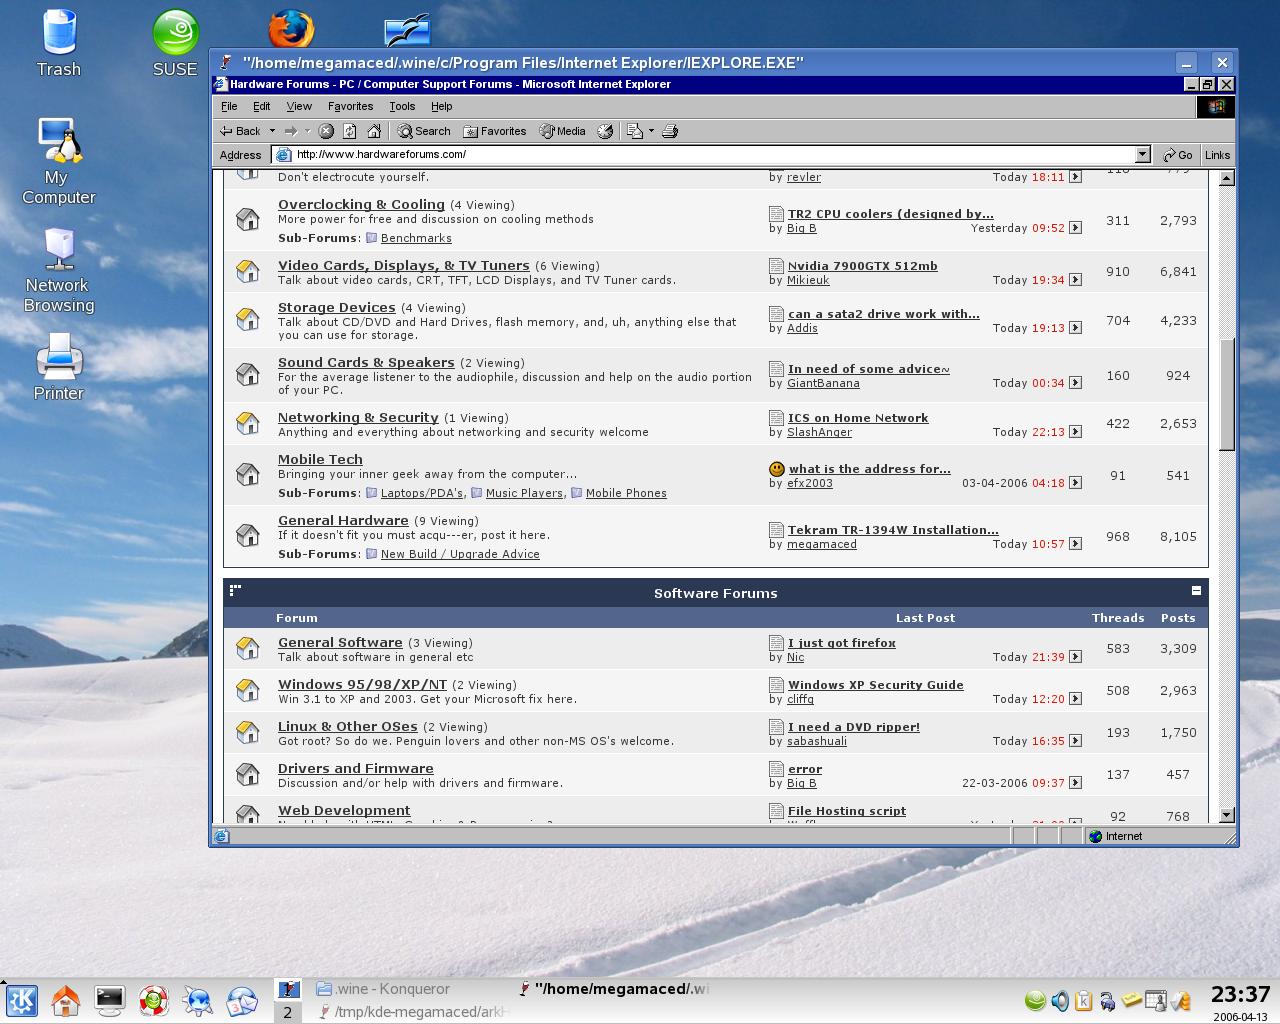Open the Edit menu
Screen dimensions: 1280x1024
pos(262,106)
